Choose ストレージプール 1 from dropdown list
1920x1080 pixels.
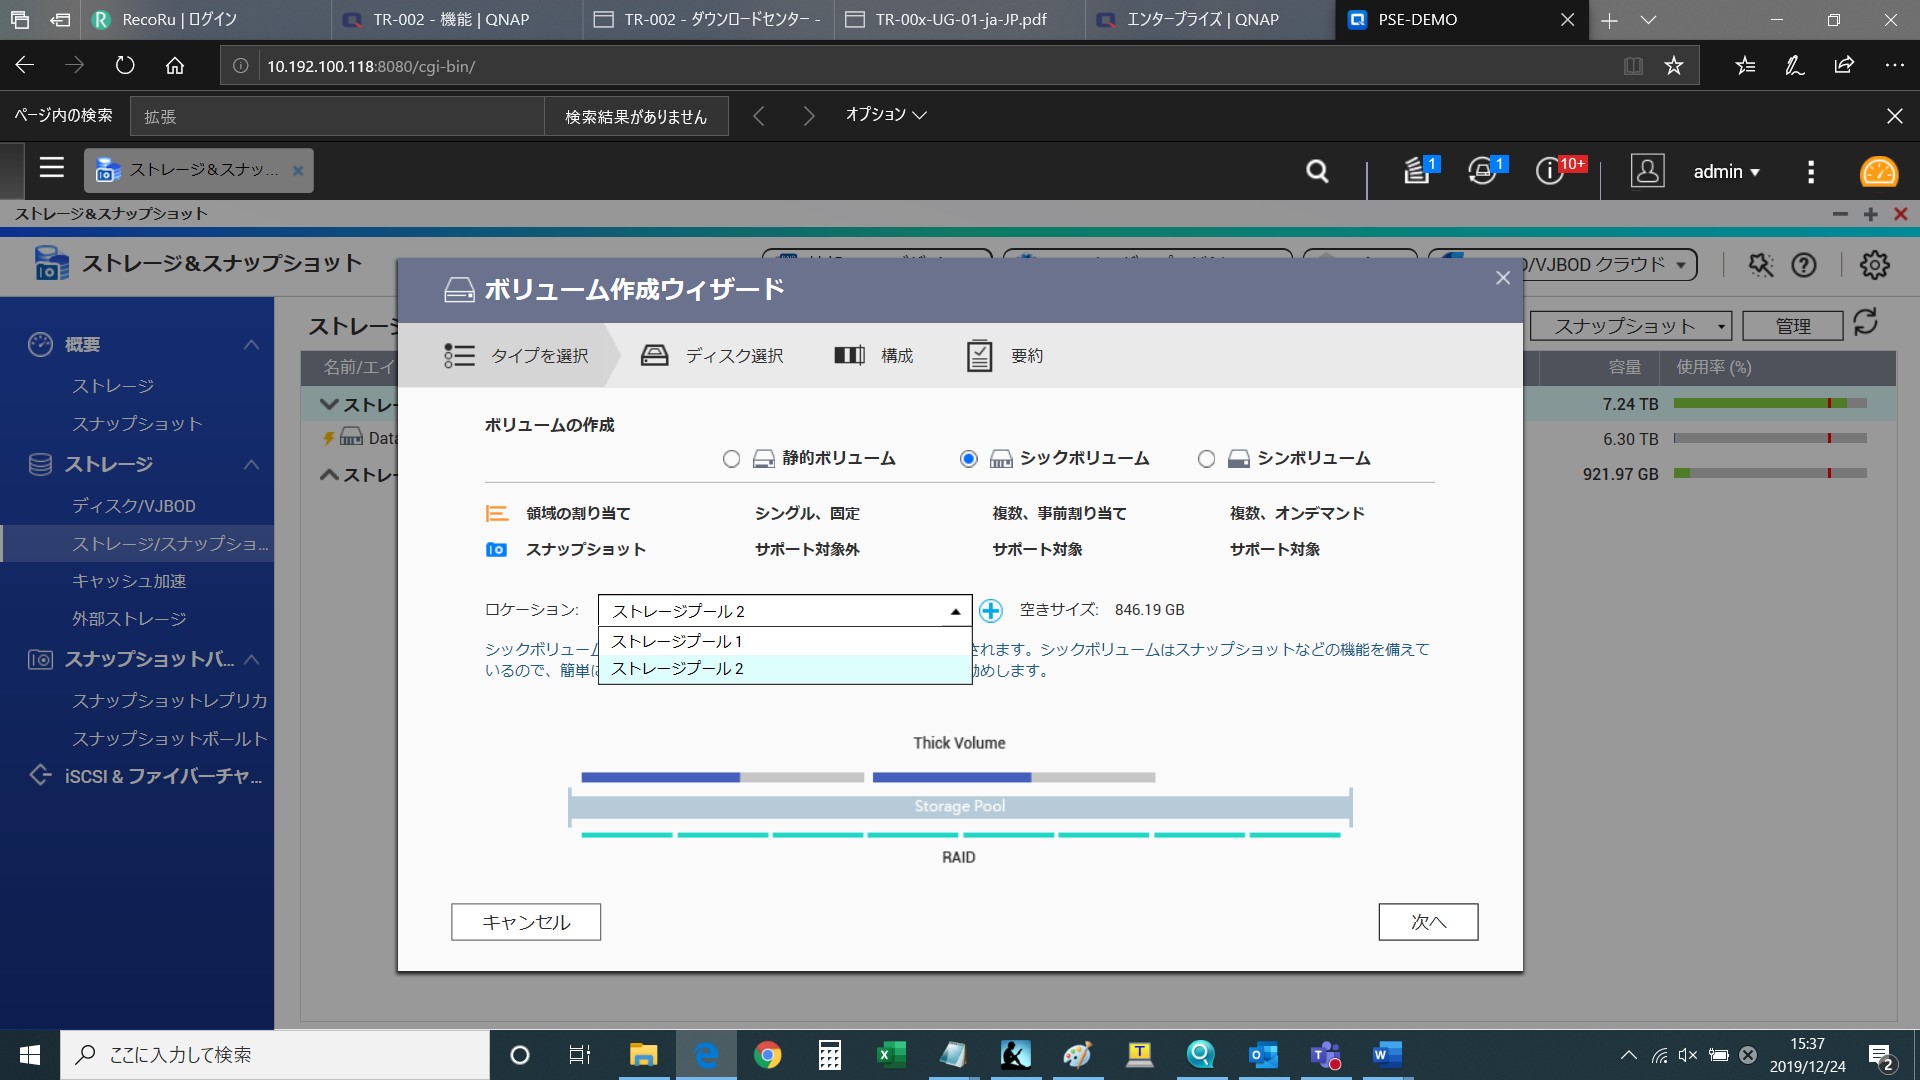[676, 641]
